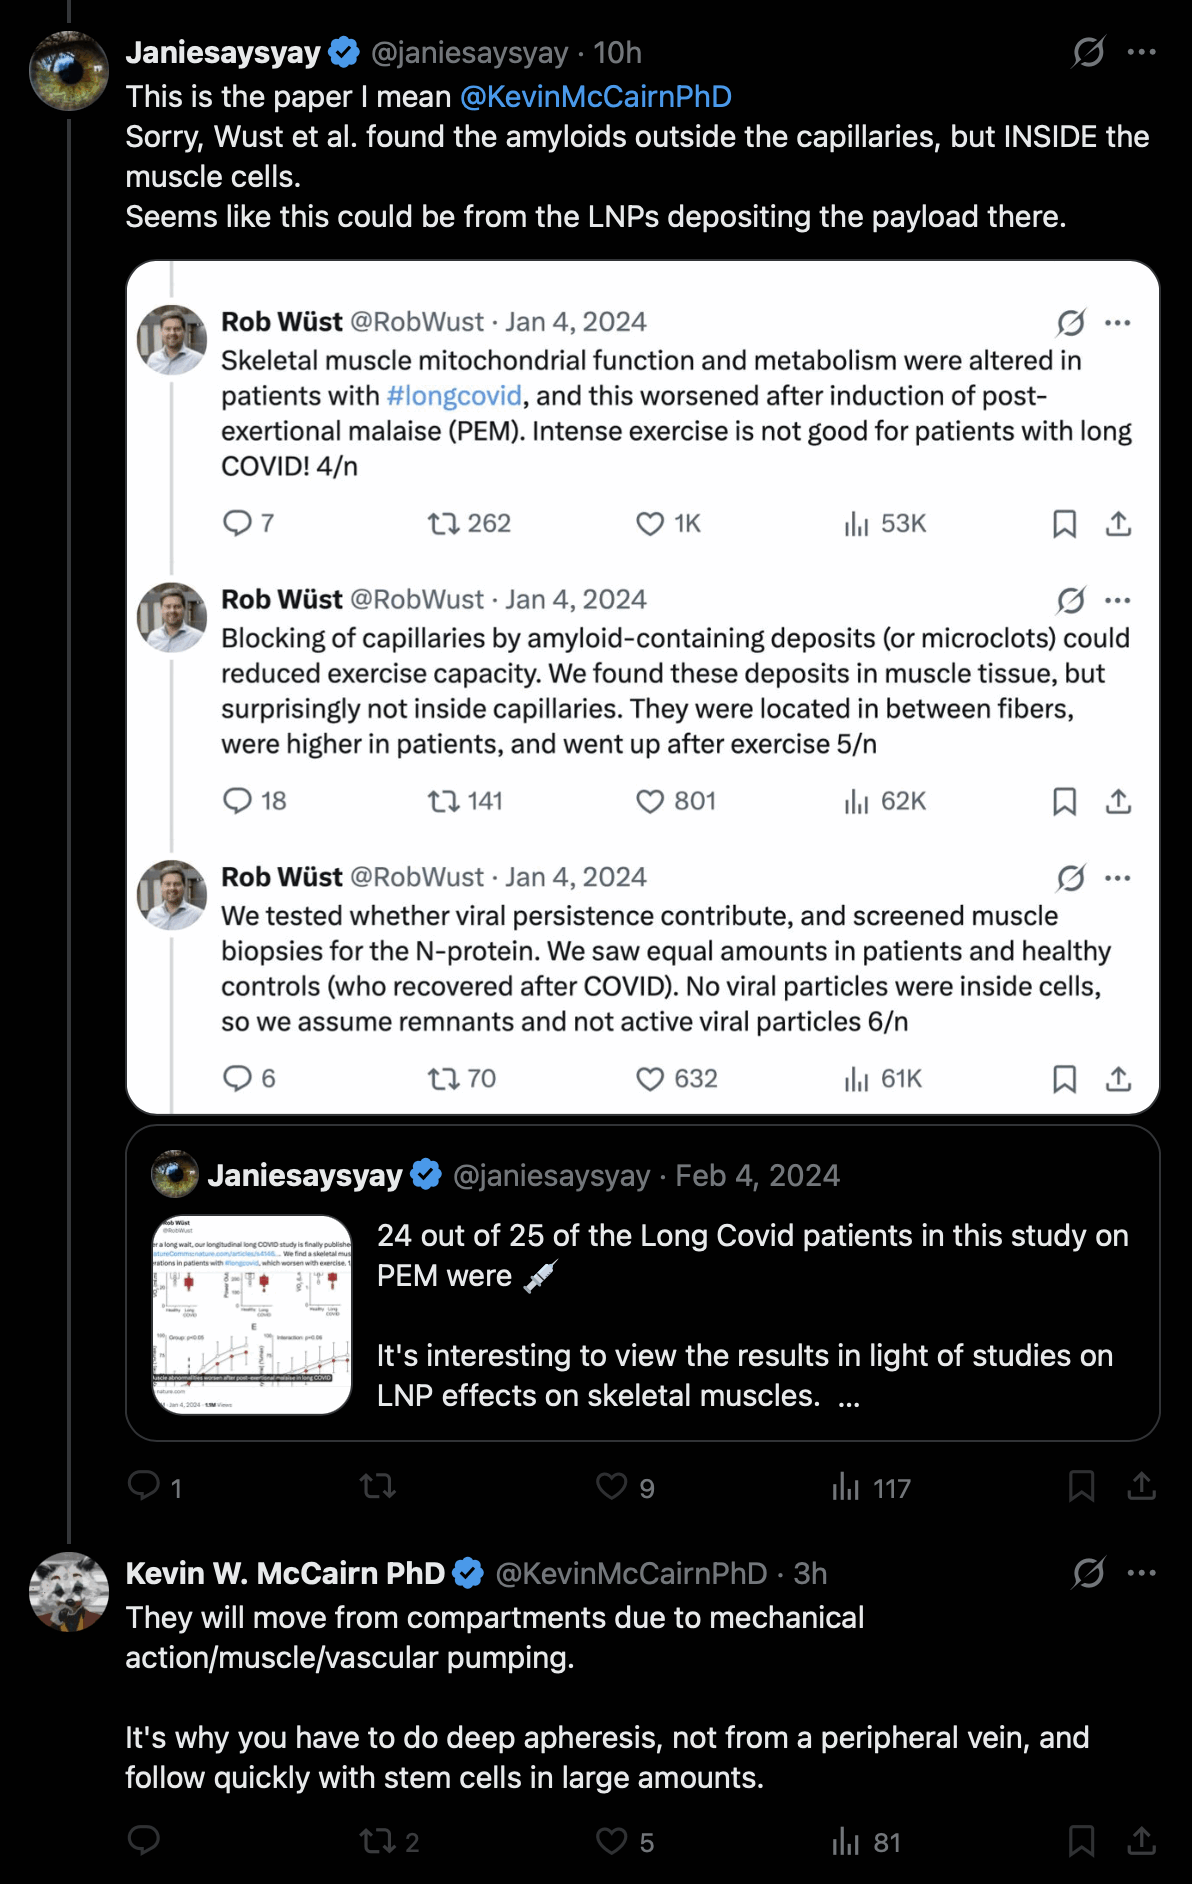The width and height of the screenshot is (1192, 1884).
Task: Share Kevin McCairn's reply
Action: tap(1141, 1841)
